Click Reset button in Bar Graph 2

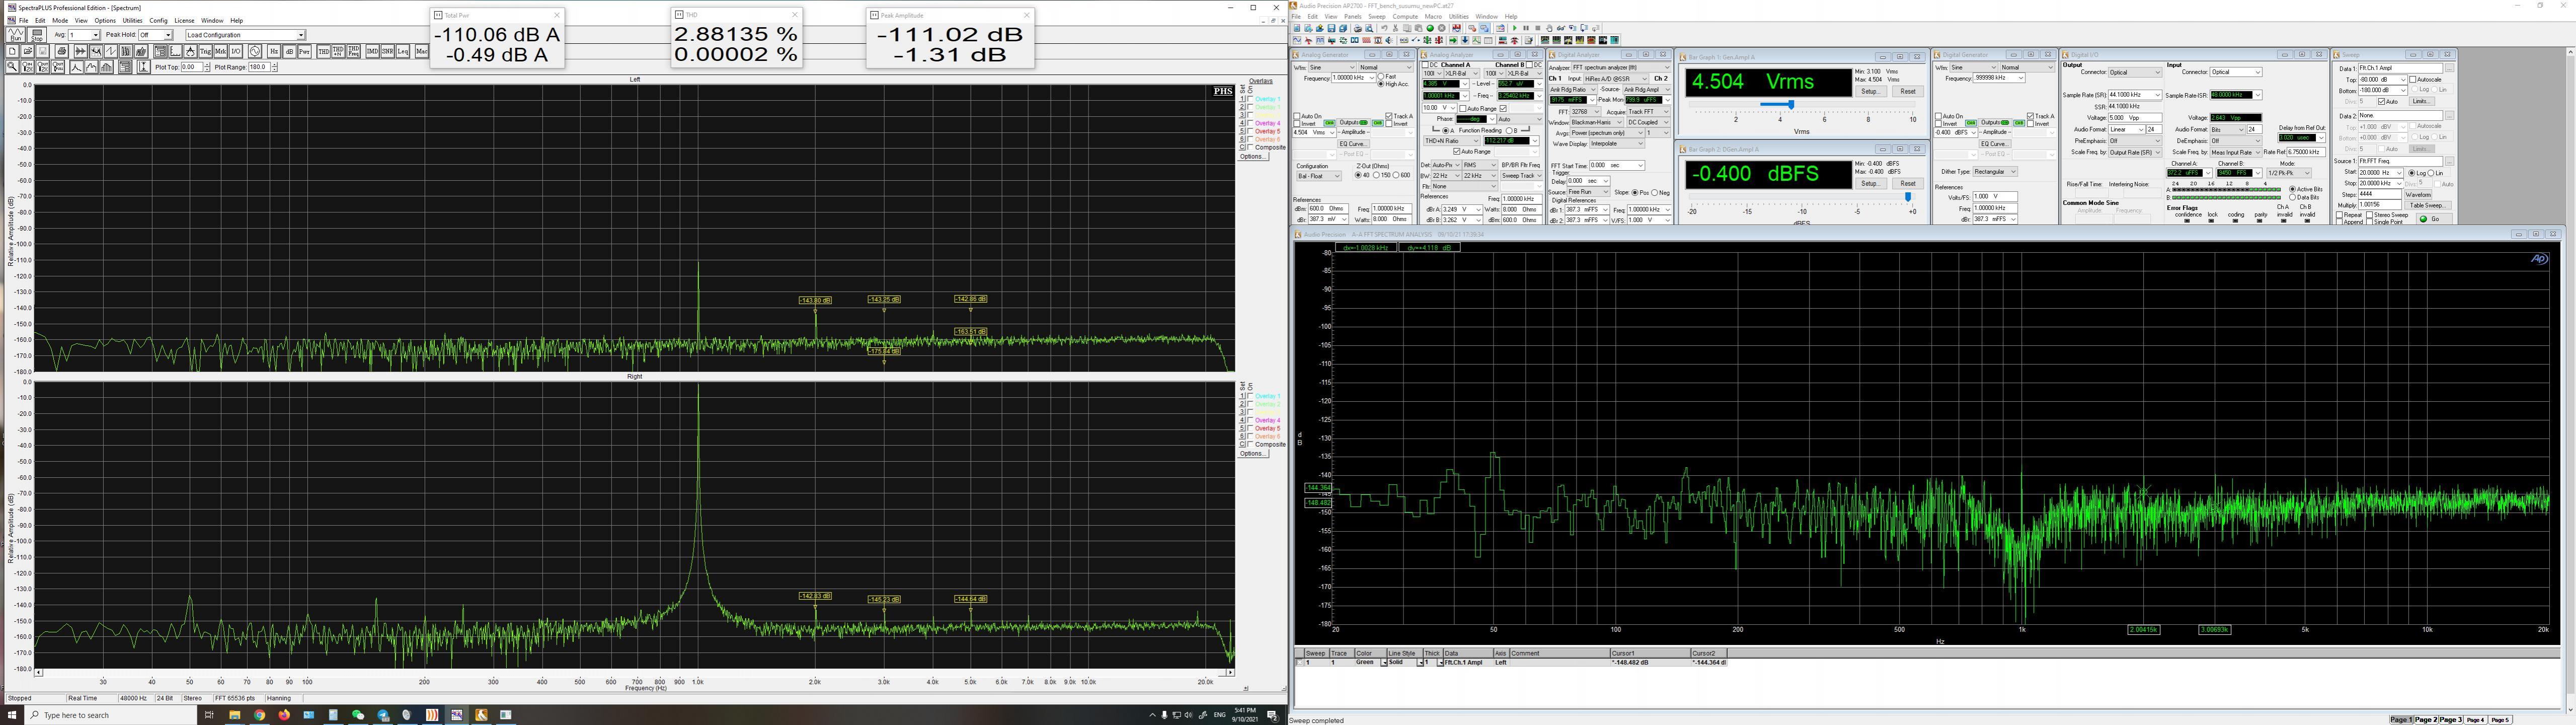coord(1907,183)
